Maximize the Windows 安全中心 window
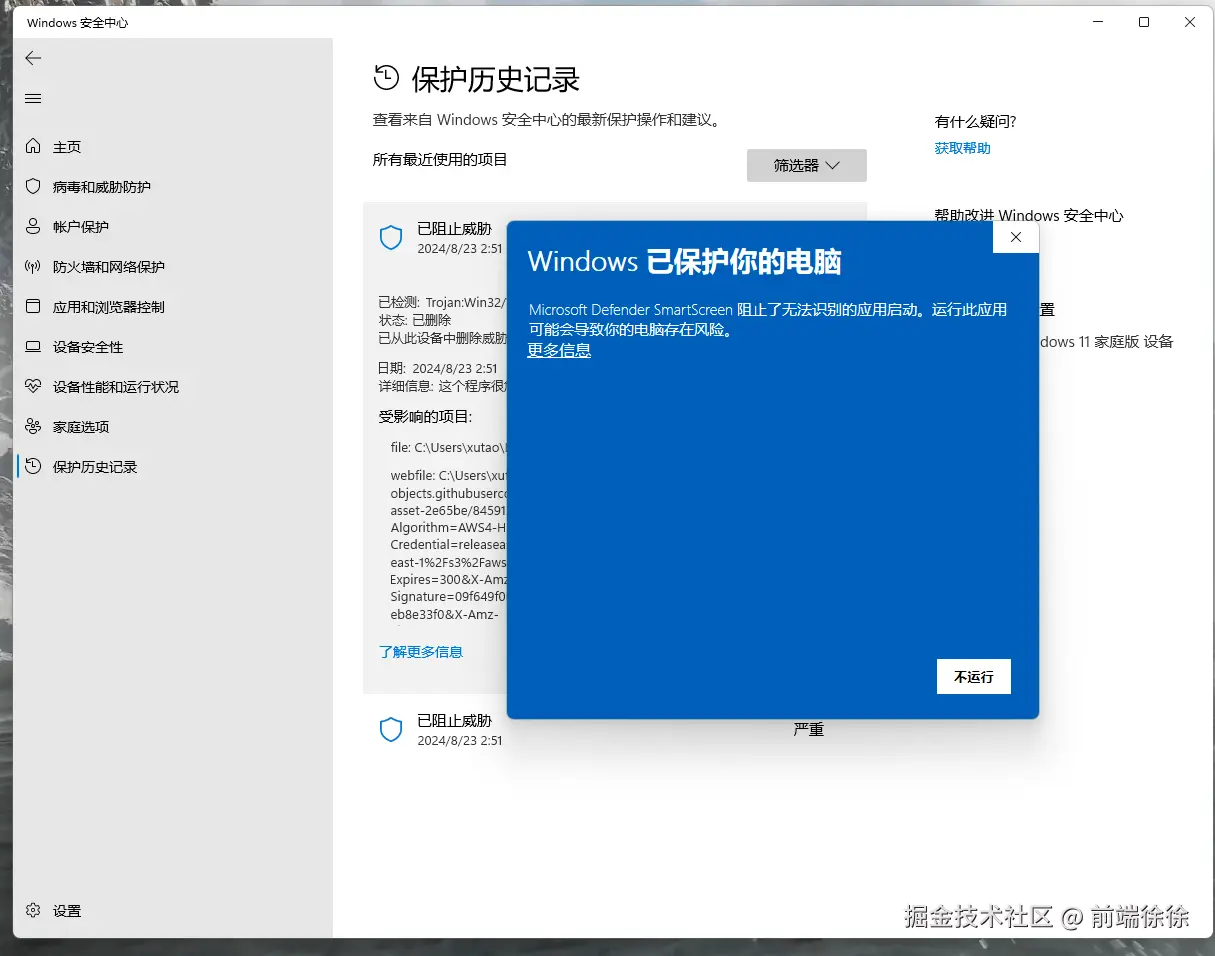 coord(1144,22)
